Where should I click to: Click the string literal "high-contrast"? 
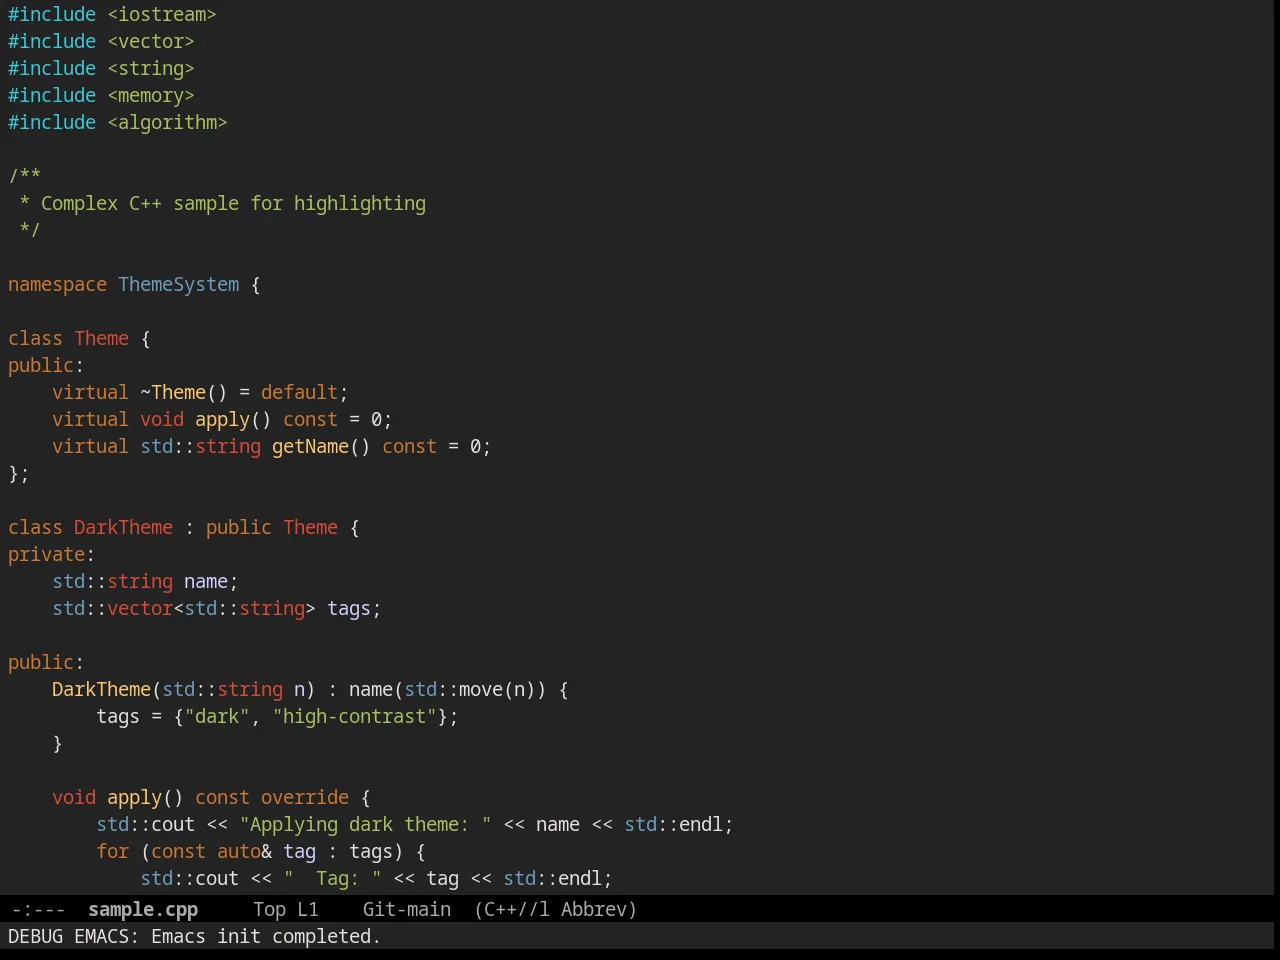[x=354, y=716]
